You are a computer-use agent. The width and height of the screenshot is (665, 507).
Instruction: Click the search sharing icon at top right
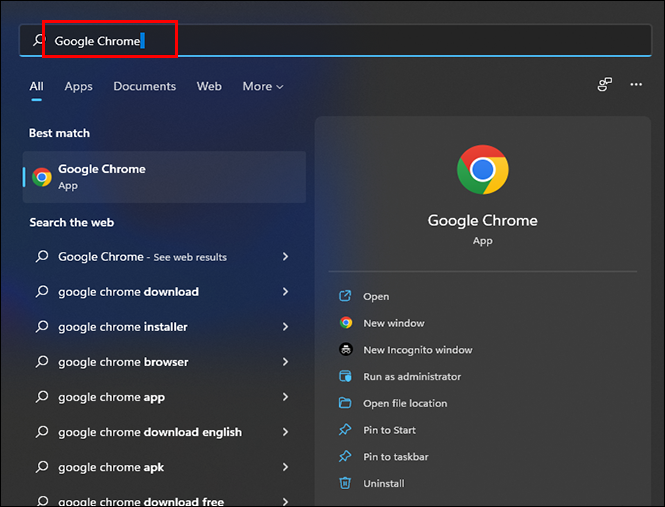pos(604,85)
